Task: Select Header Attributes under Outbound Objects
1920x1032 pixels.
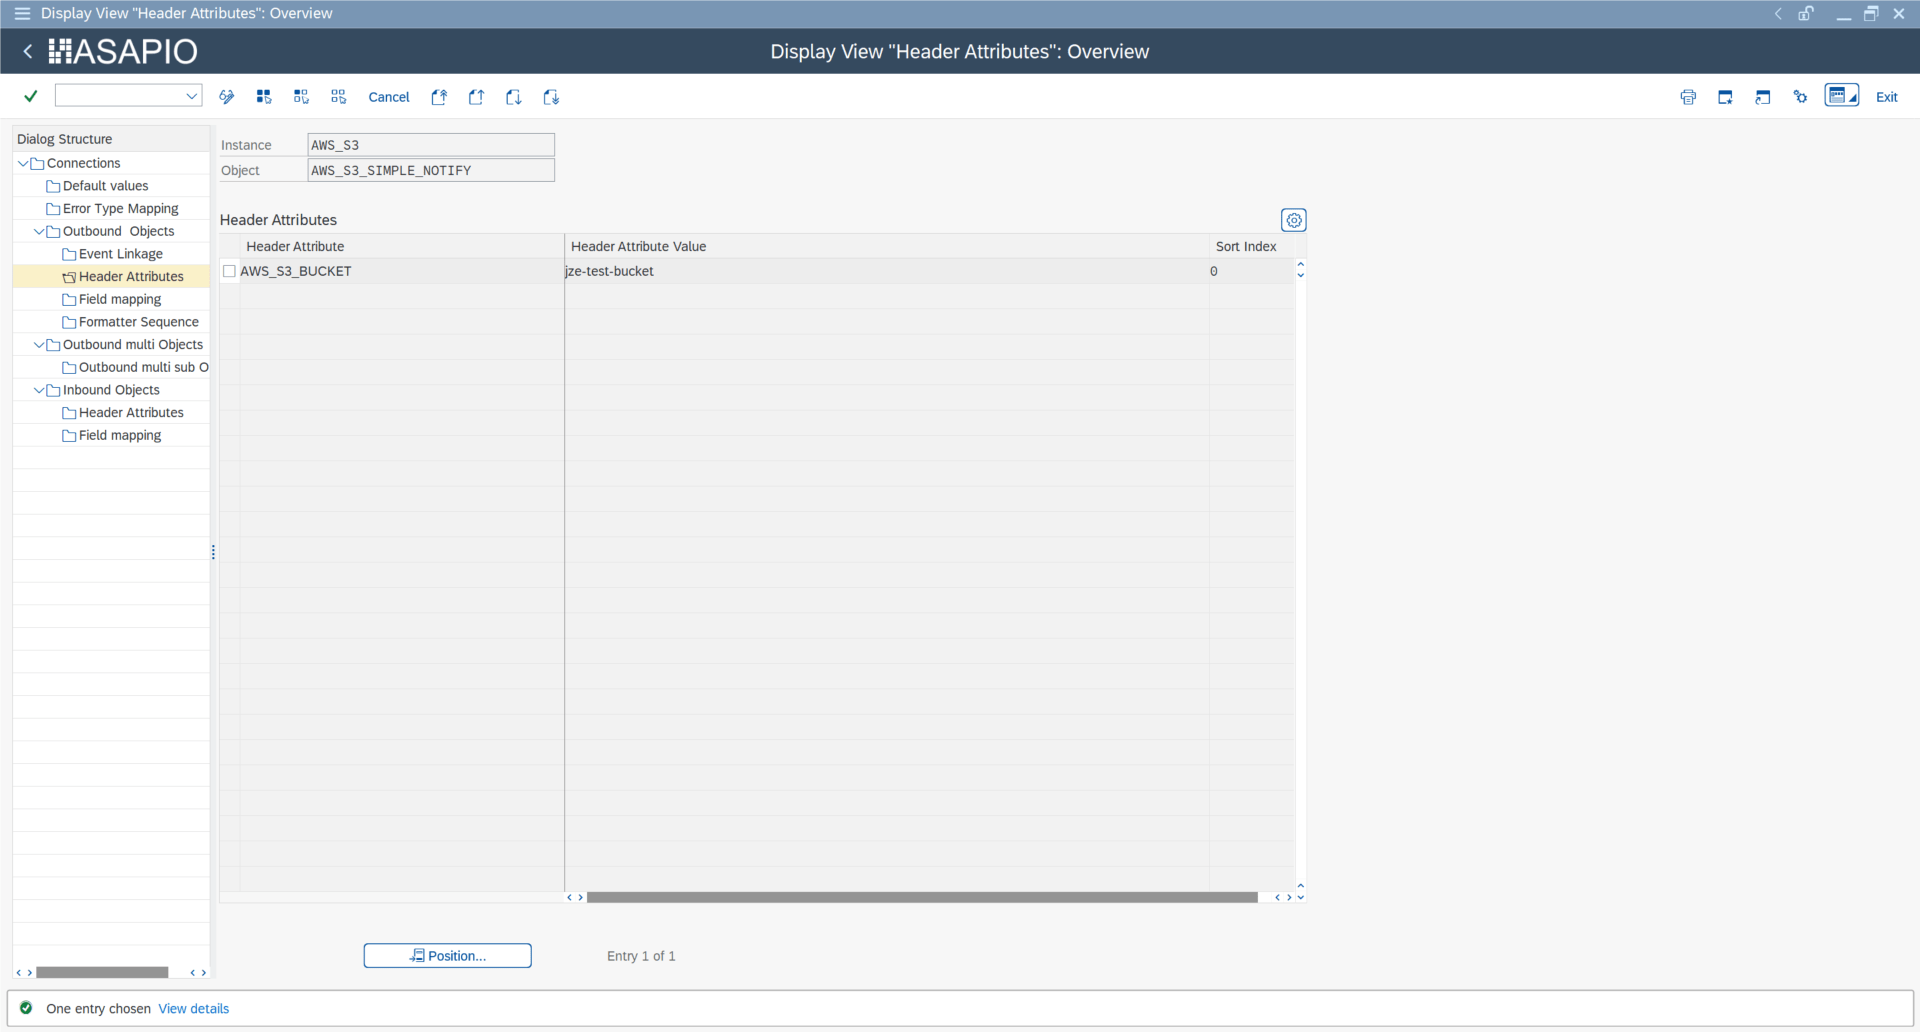Action: [x=131, y=276]
